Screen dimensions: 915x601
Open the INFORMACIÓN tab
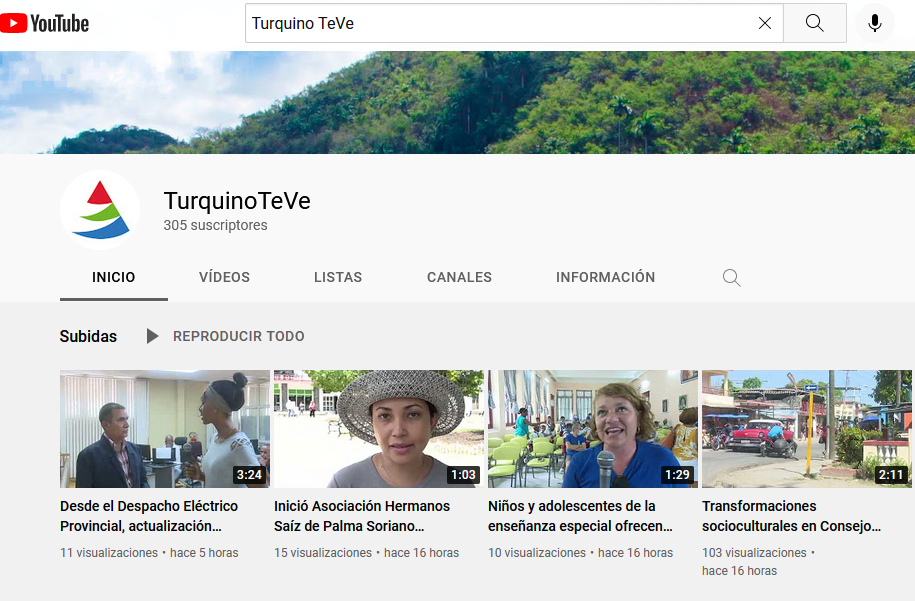(x=605, y=277)
